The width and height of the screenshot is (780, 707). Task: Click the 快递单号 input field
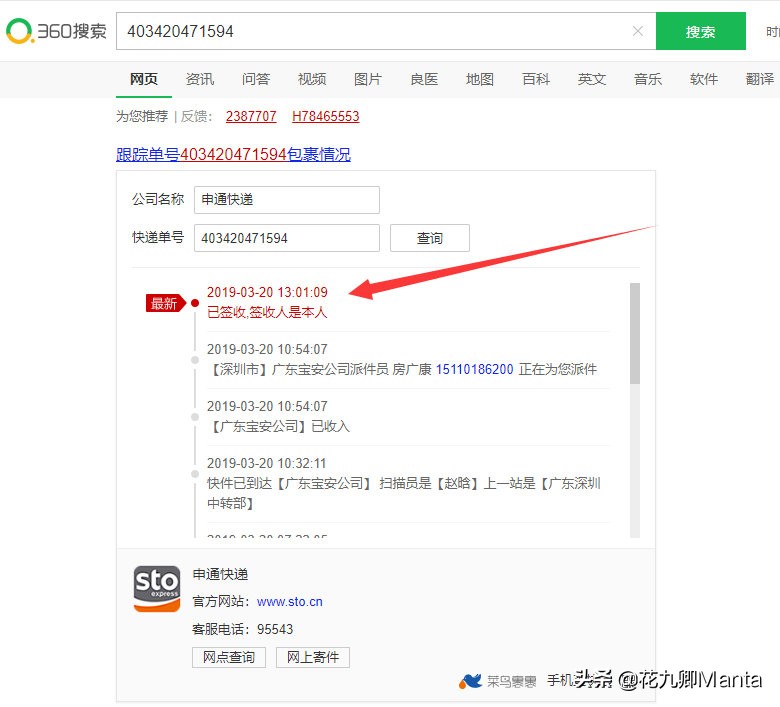click(x=287, y=238)
